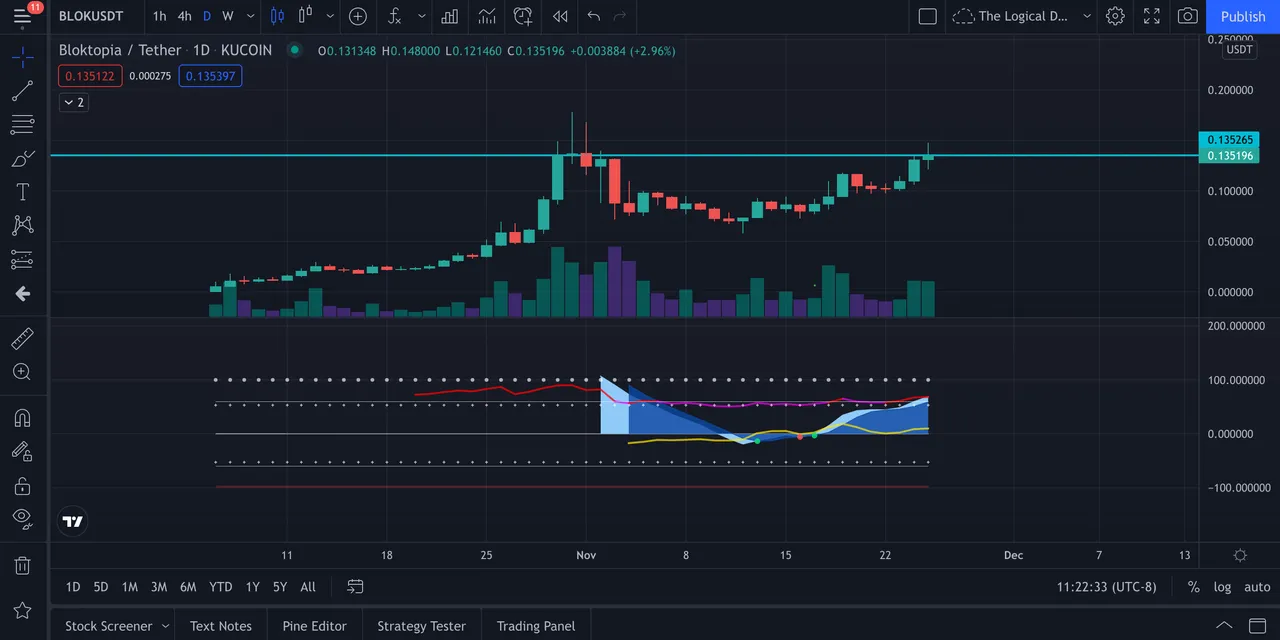1280x640 pixels.
Task: Open the time axis settings gear
Action: tap(1240, 555)
